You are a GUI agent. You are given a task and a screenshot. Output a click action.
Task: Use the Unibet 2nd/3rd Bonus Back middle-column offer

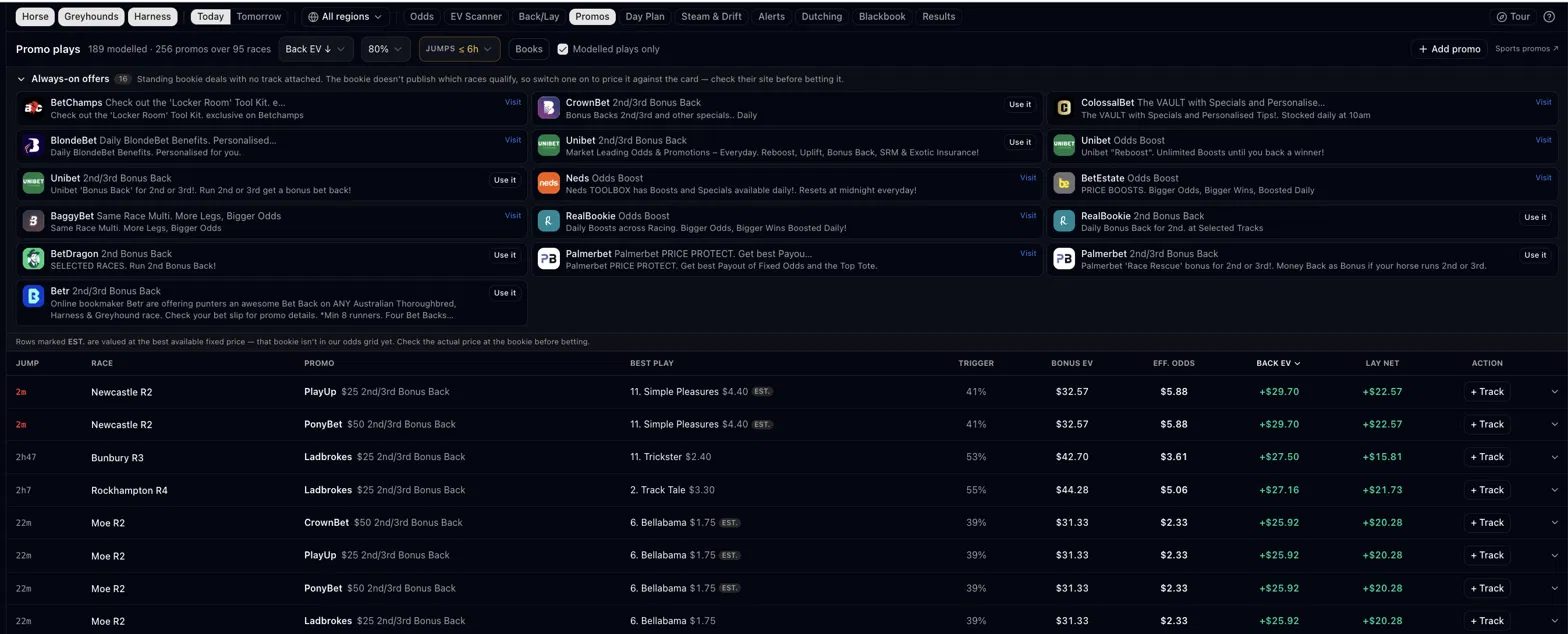[x=1020, y=142]
